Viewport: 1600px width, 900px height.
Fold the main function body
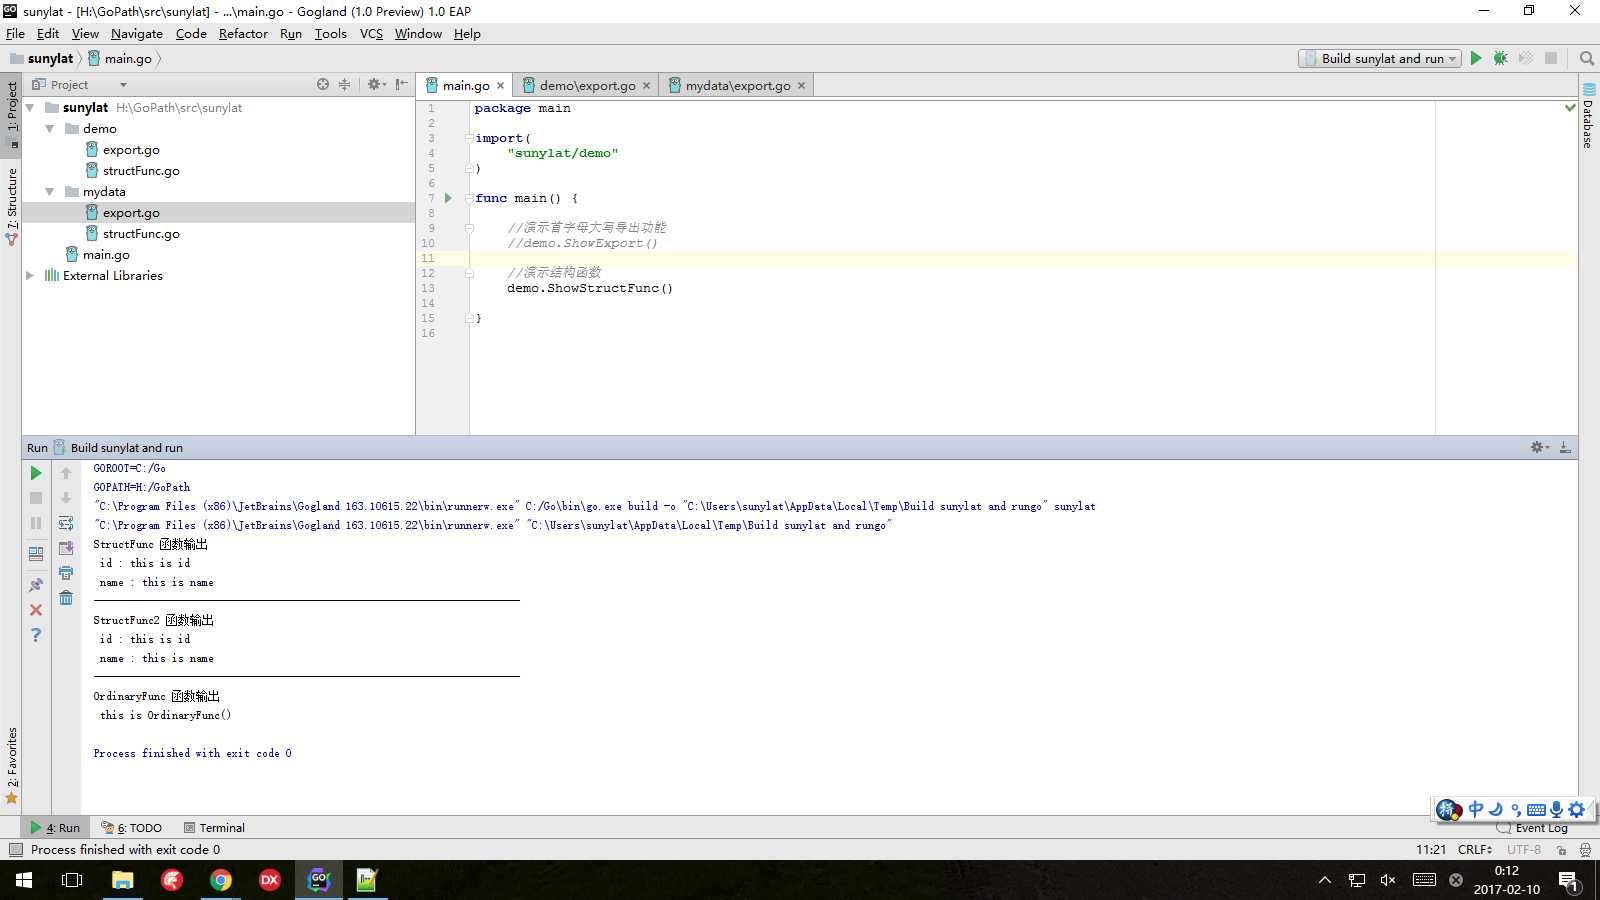469,198
